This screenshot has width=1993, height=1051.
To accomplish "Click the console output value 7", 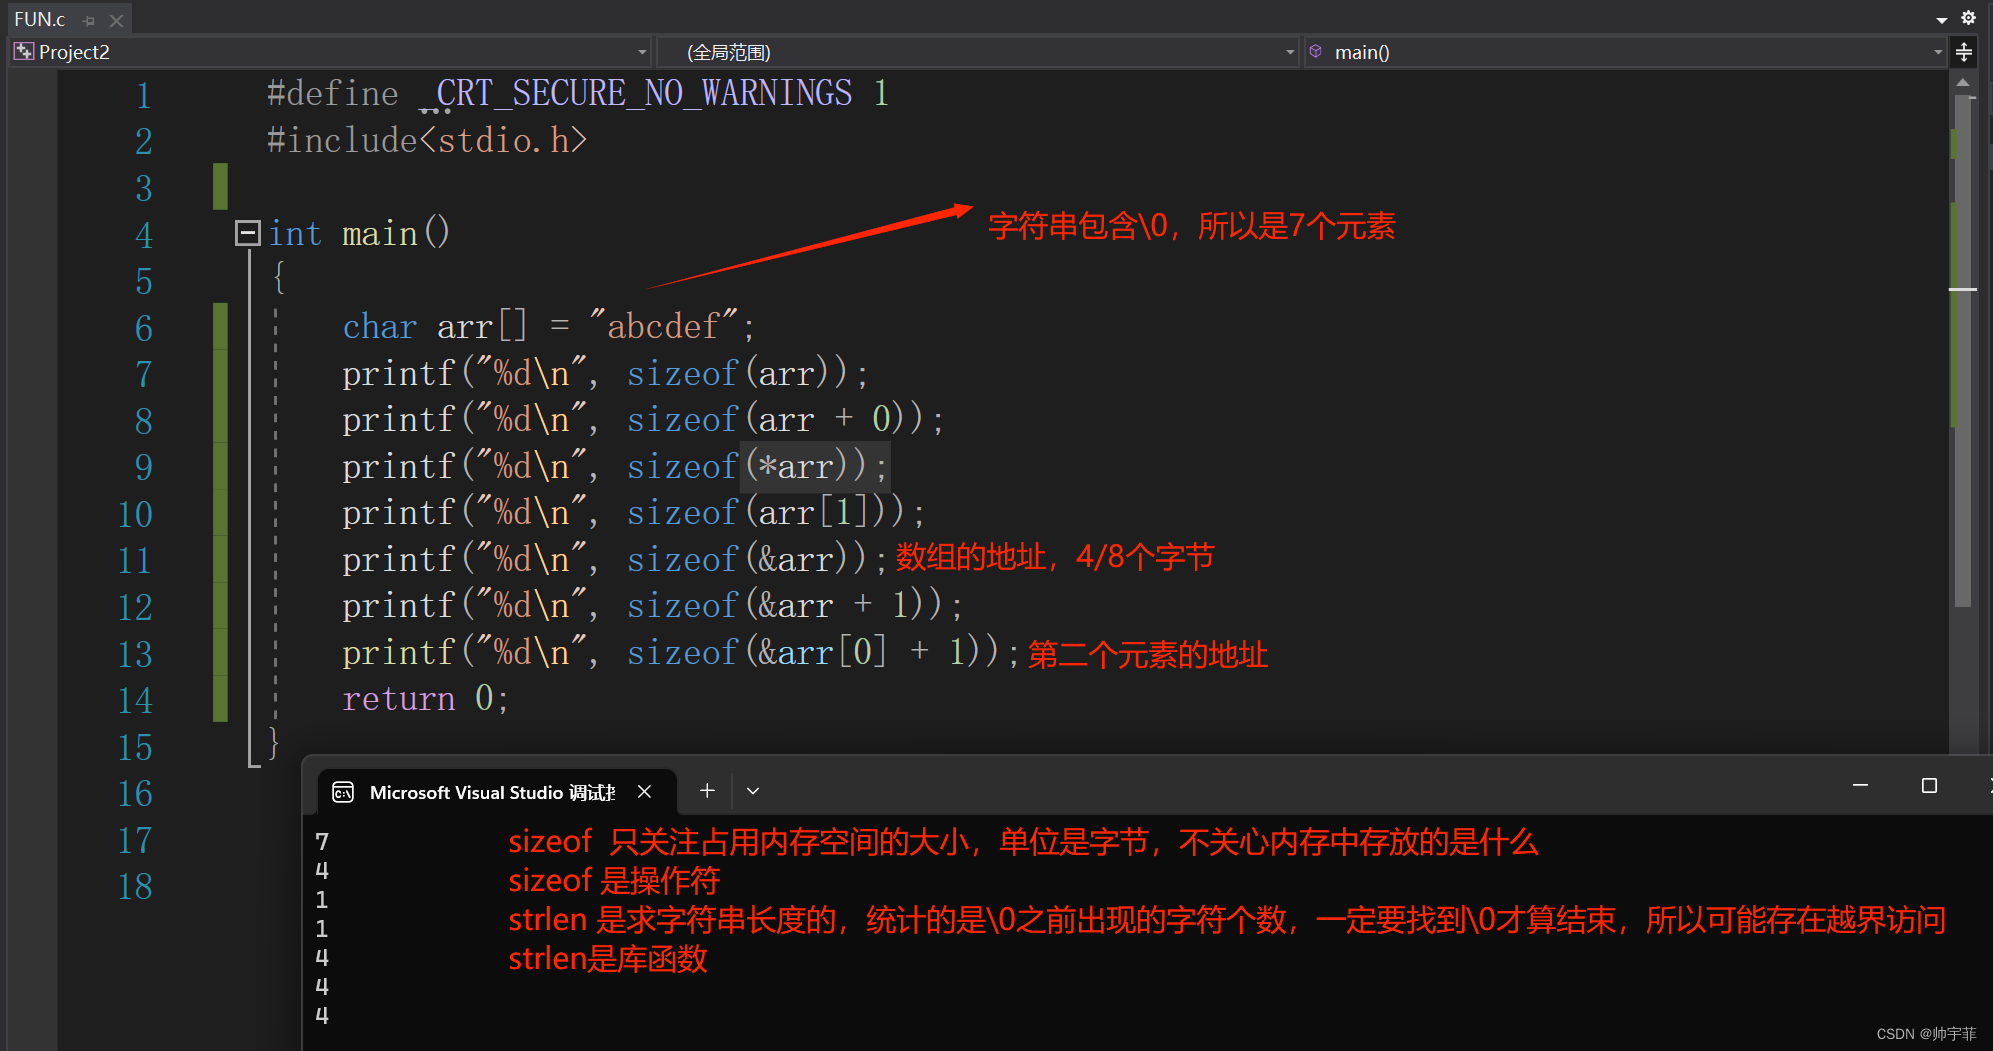I will (322, 842).
